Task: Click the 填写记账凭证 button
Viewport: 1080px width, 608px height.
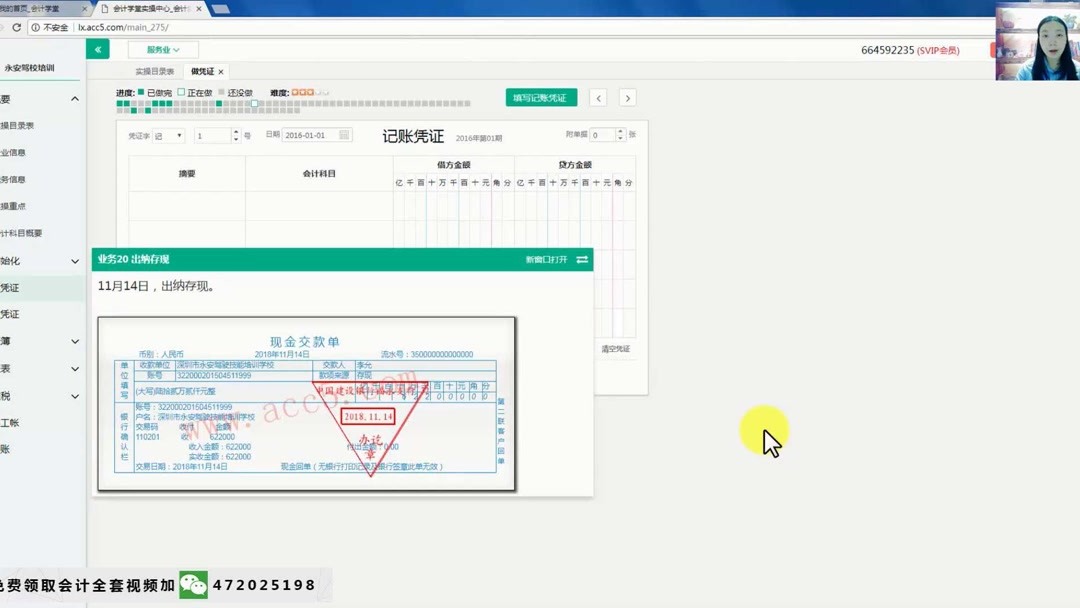Action: (x=542, y=97)
